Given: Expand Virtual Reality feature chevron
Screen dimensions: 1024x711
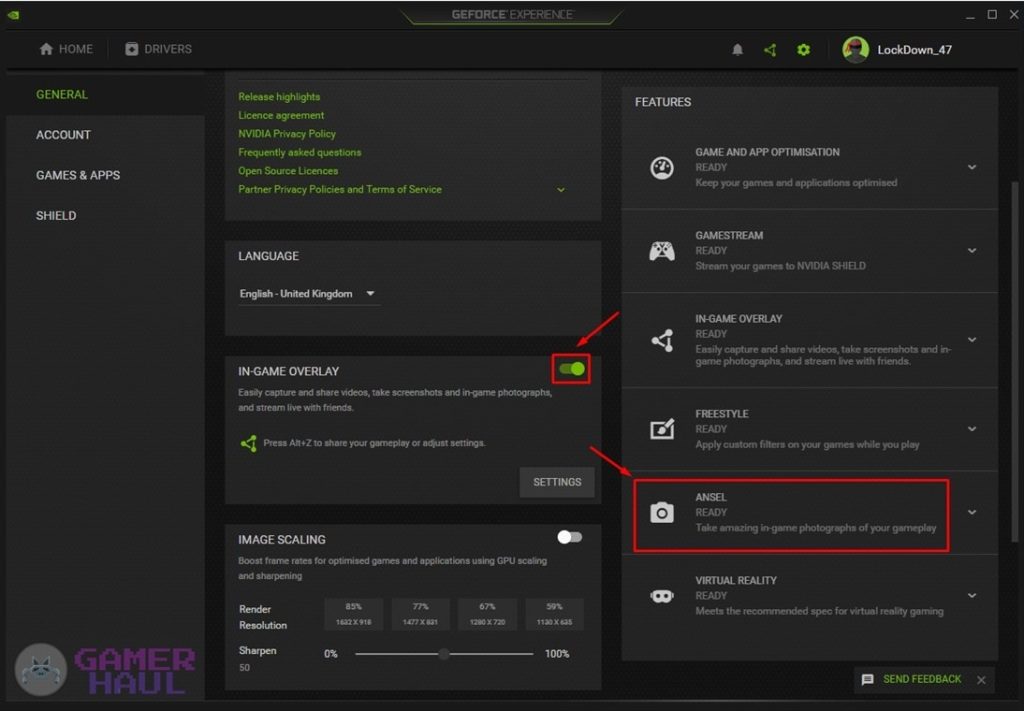Looking at the screenshot, I should coord(972,595).
